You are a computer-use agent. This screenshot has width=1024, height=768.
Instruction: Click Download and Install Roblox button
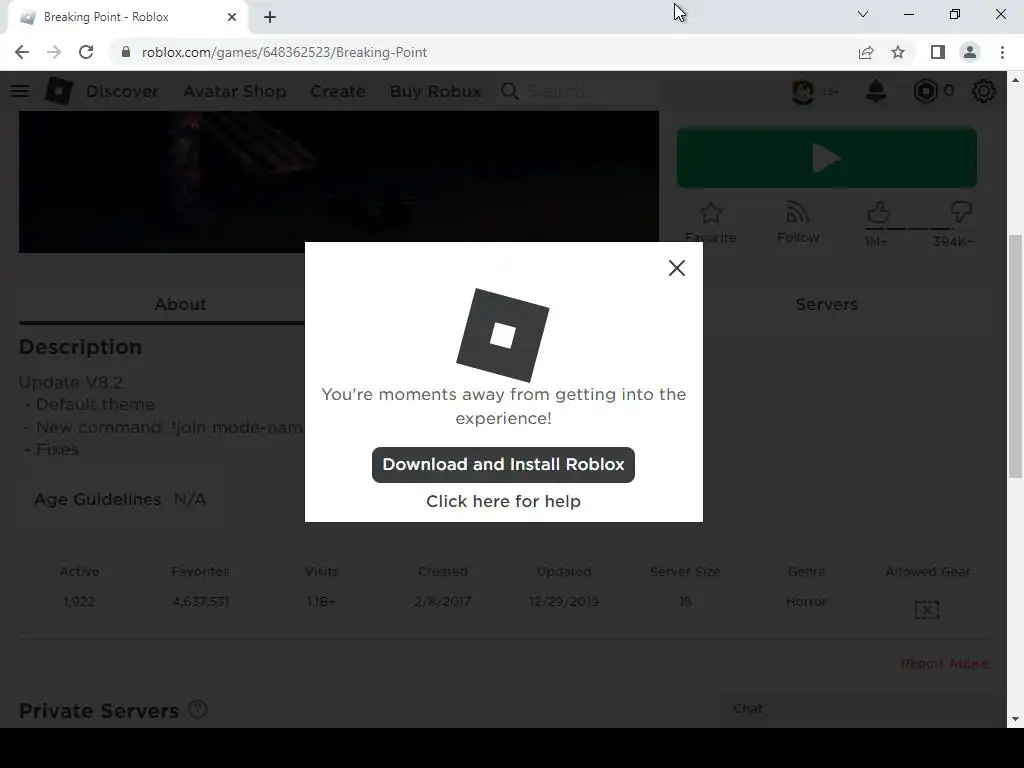pos(503,465)
